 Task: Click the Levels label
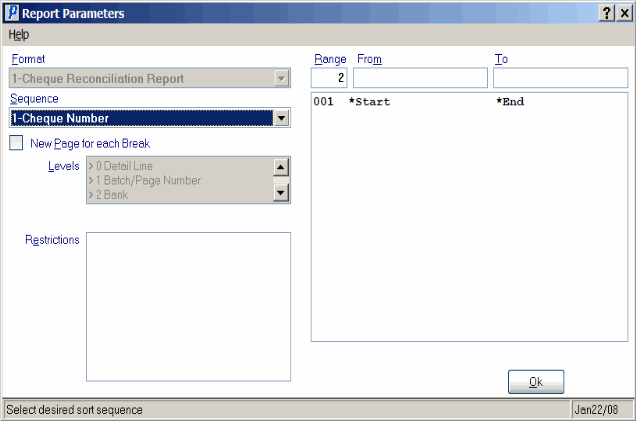[64, 166]
